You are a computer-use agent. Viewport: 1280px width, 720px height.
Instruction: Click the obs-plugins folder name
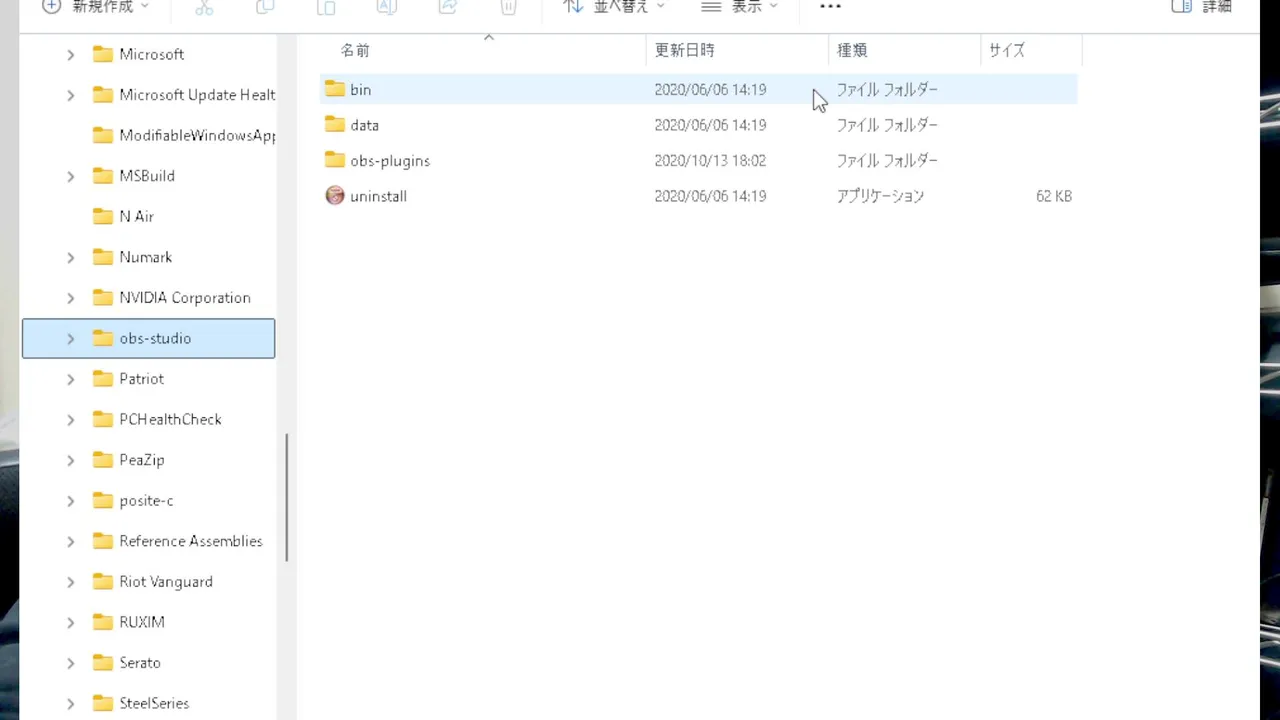coord(390,161)
